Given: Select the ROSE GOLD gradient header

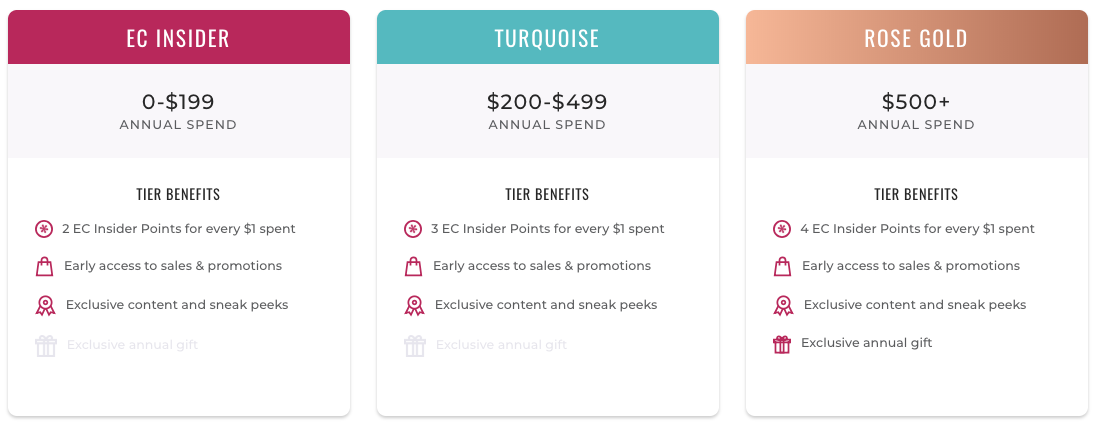Looking at the screenshot, I should point(916,37).
